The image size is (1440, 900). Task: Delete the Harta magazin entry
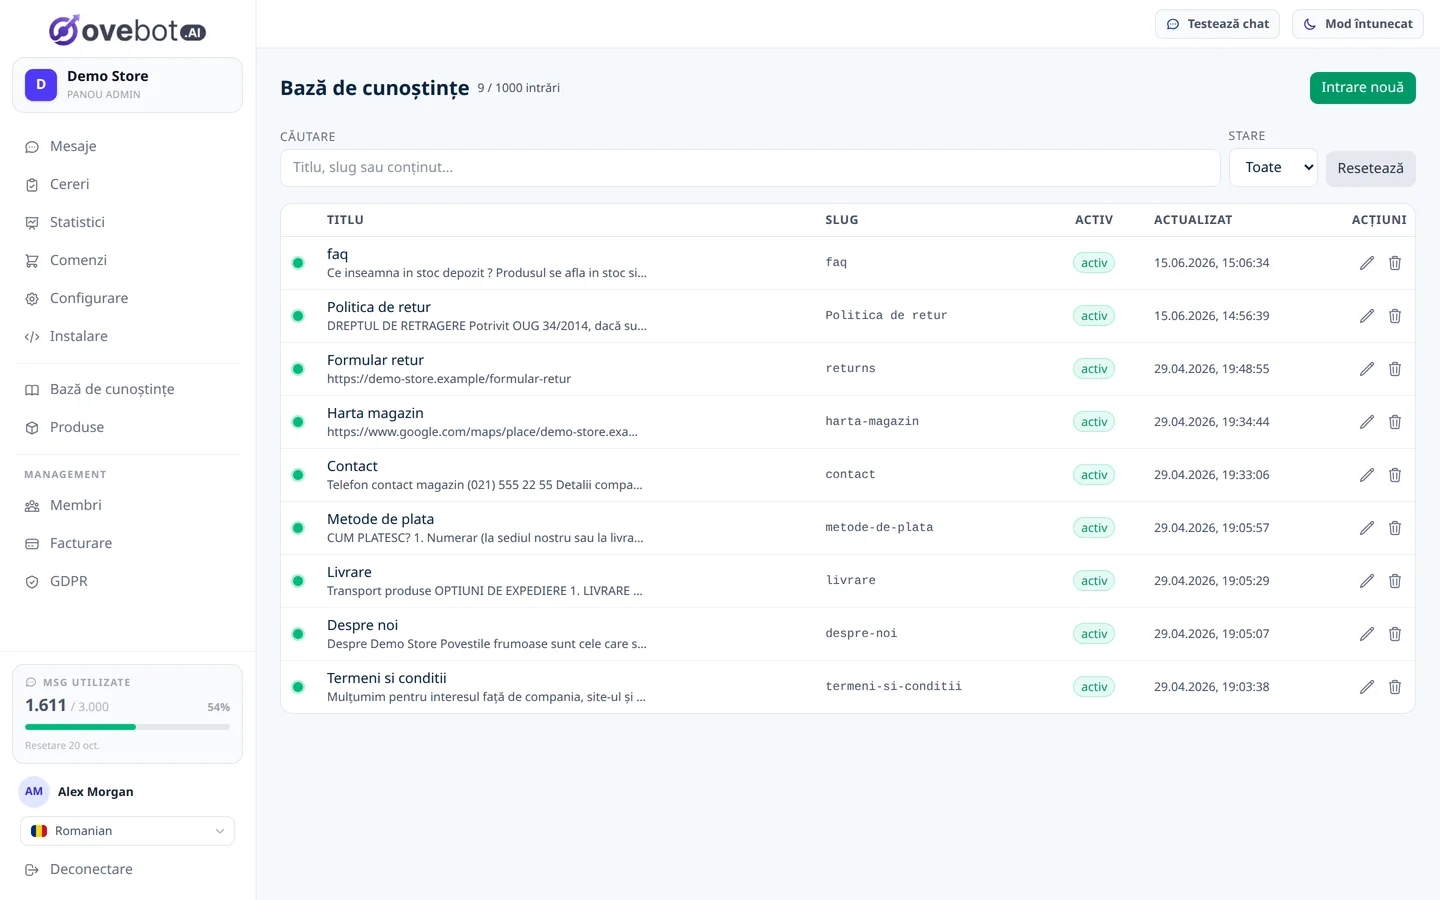point(1395,422)
